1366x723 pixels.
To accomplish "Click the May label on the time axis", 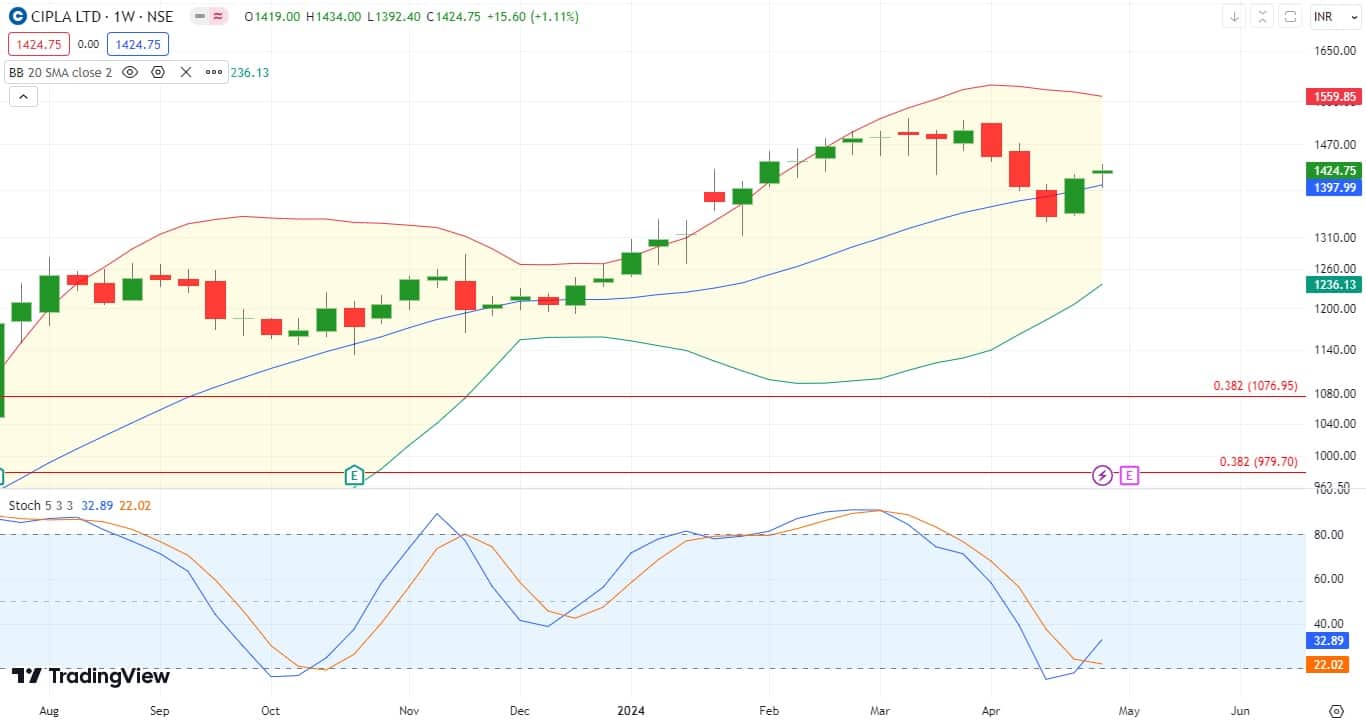I will 1129,710.
